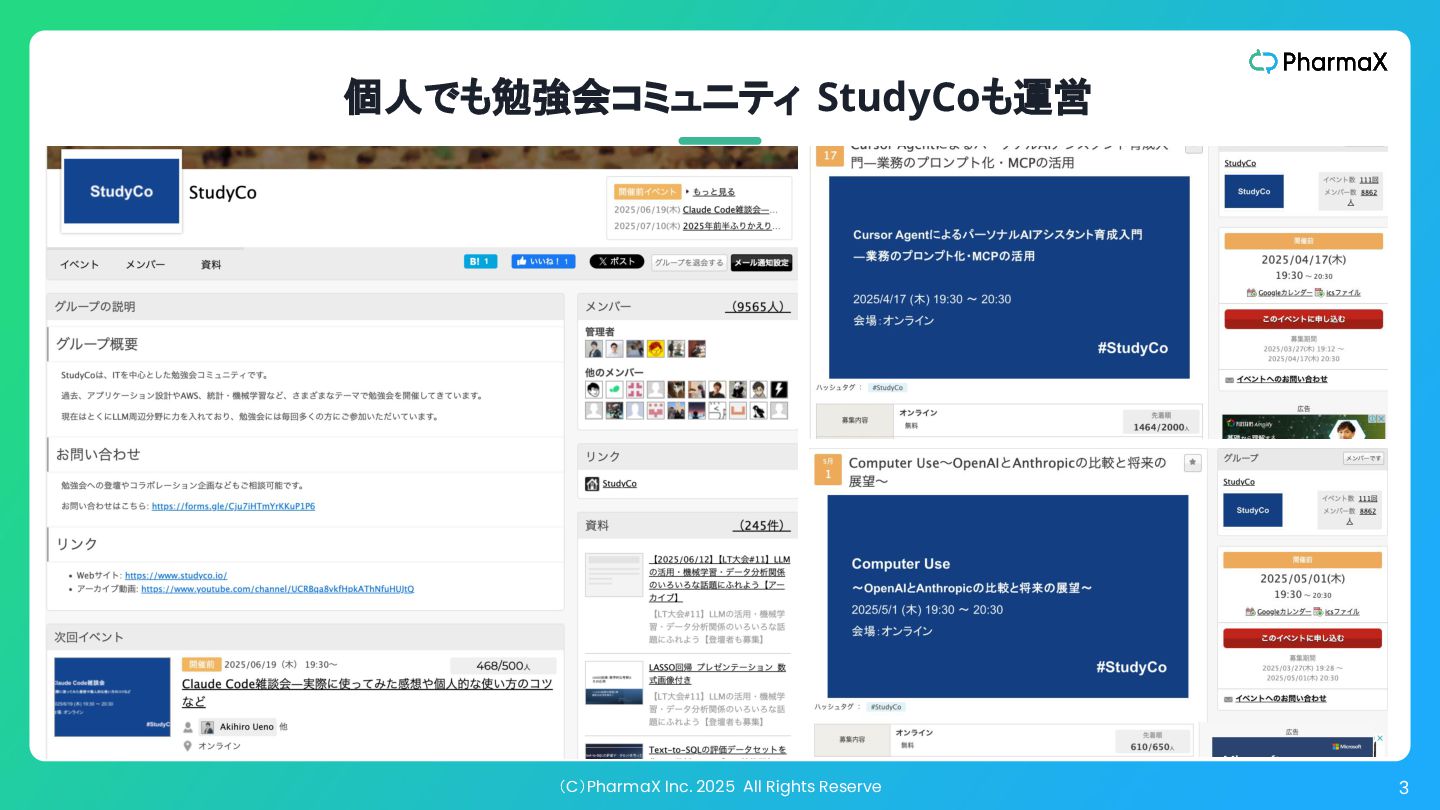1440x810 pixels.
Task: Click the Cursor Agent event banner image
Action: 1010,277
